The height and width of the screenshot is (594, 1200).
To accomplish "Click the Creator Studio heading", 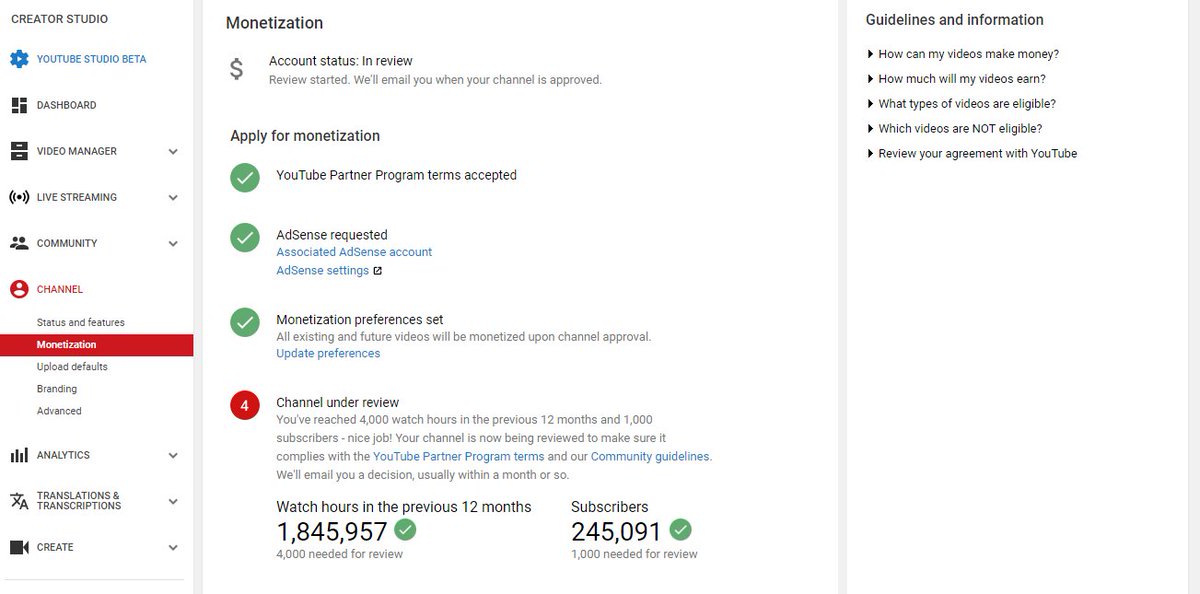I will 59,19.
